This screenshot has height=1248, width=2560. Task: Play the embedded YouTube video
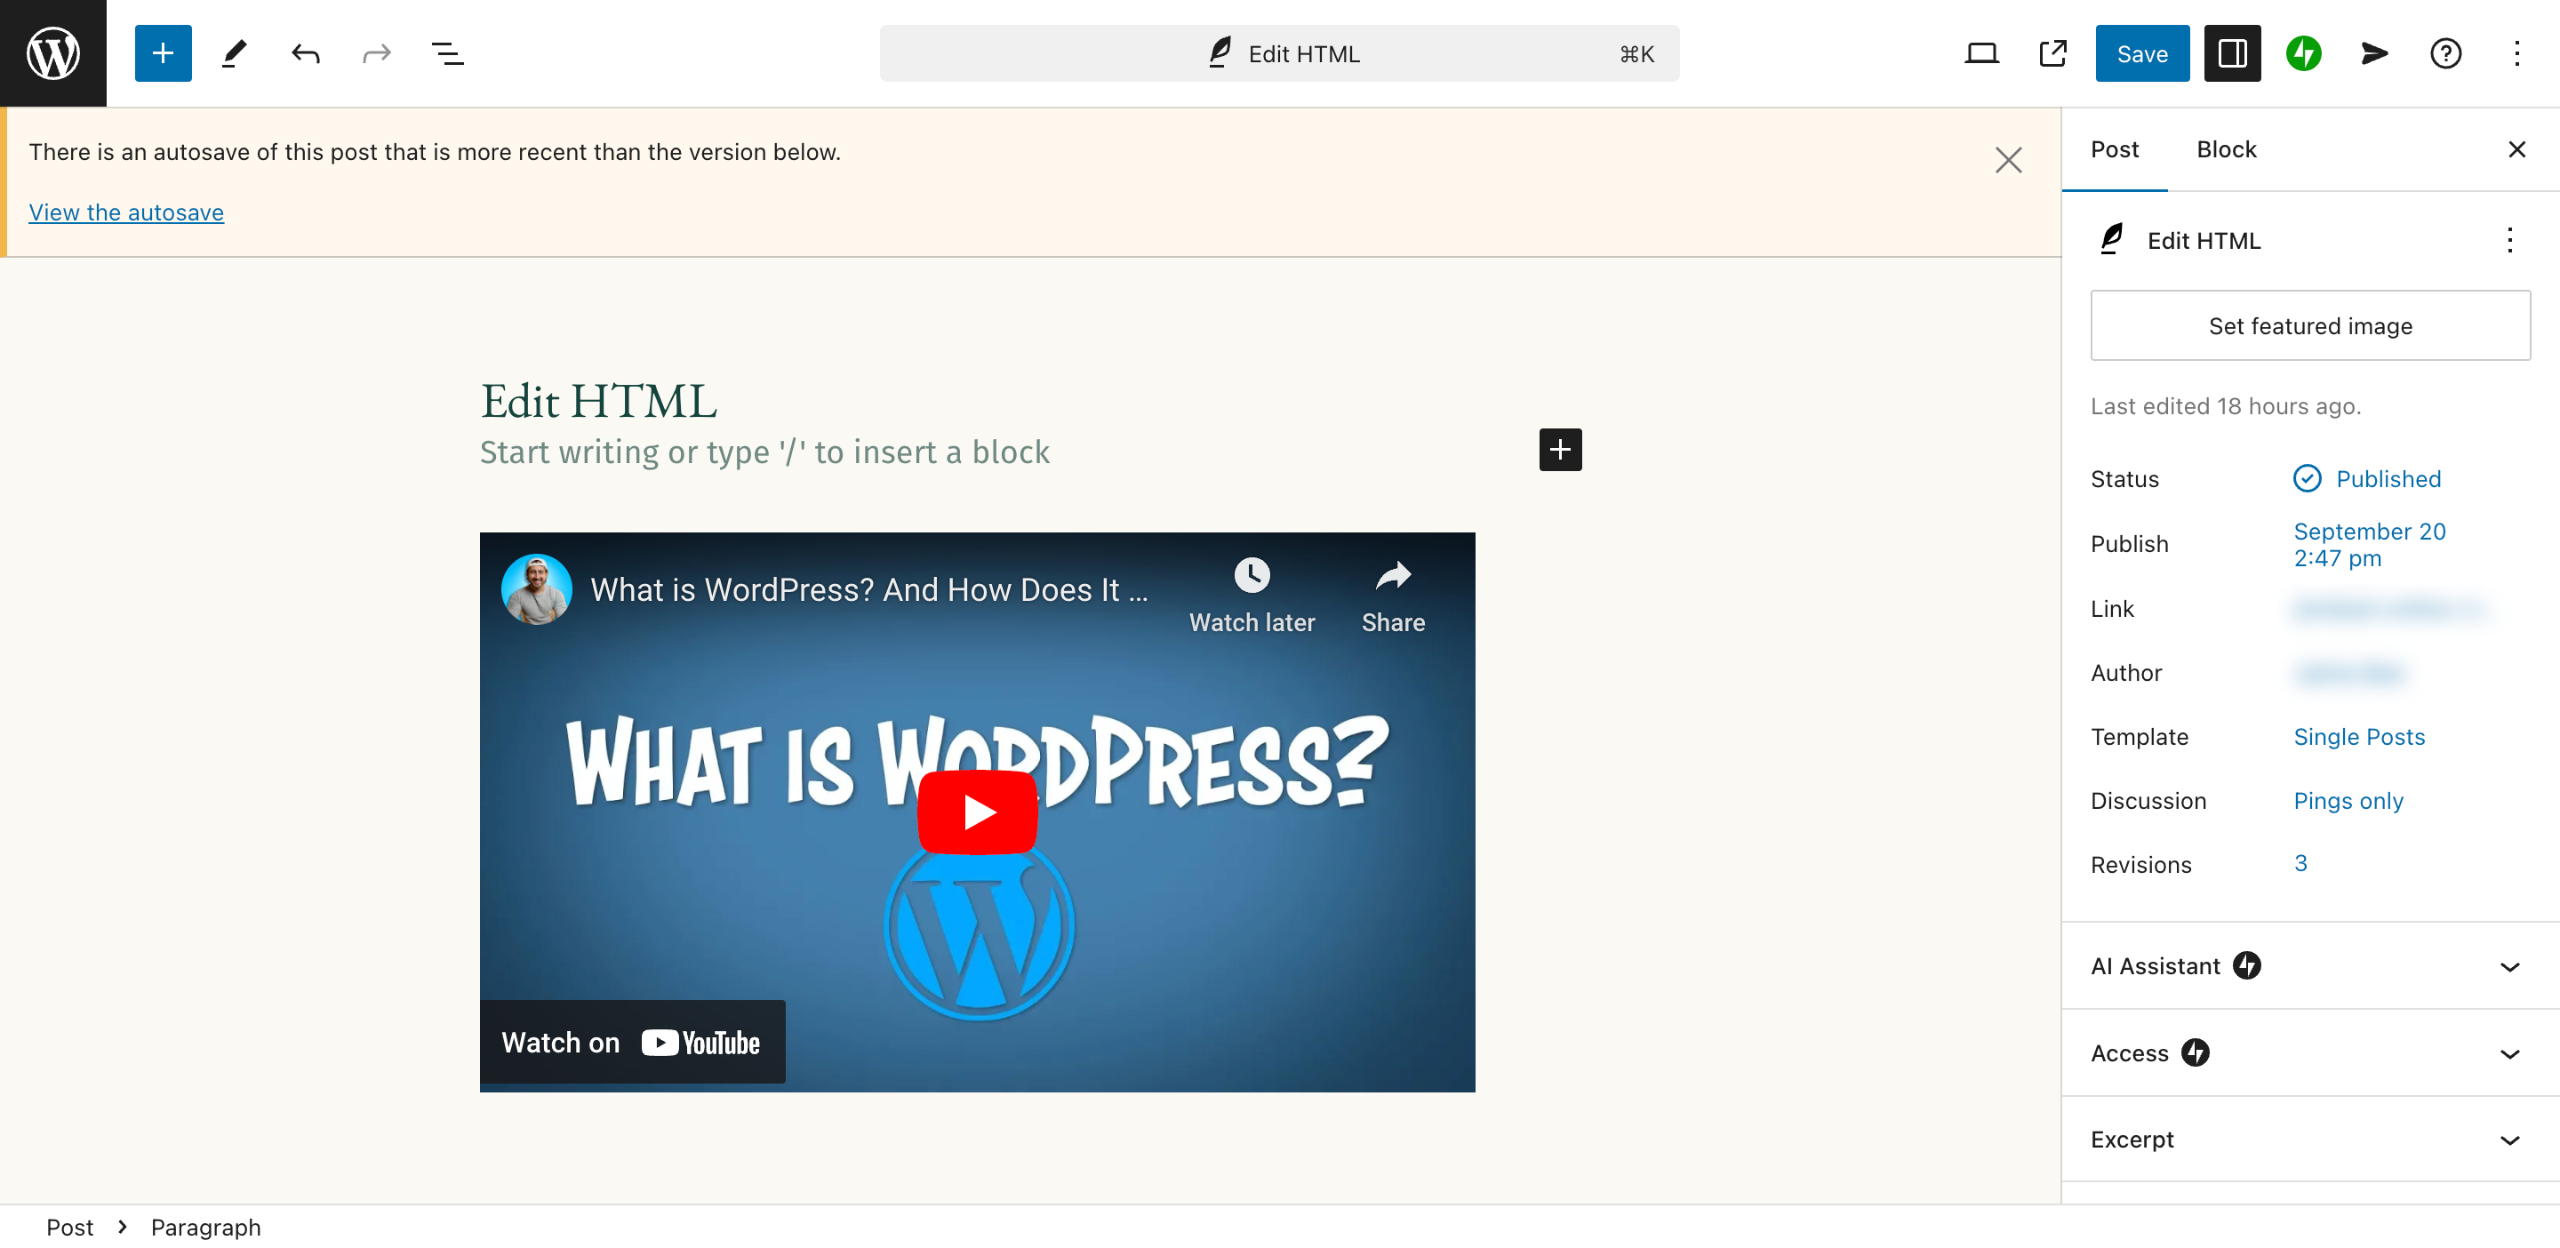977,812
